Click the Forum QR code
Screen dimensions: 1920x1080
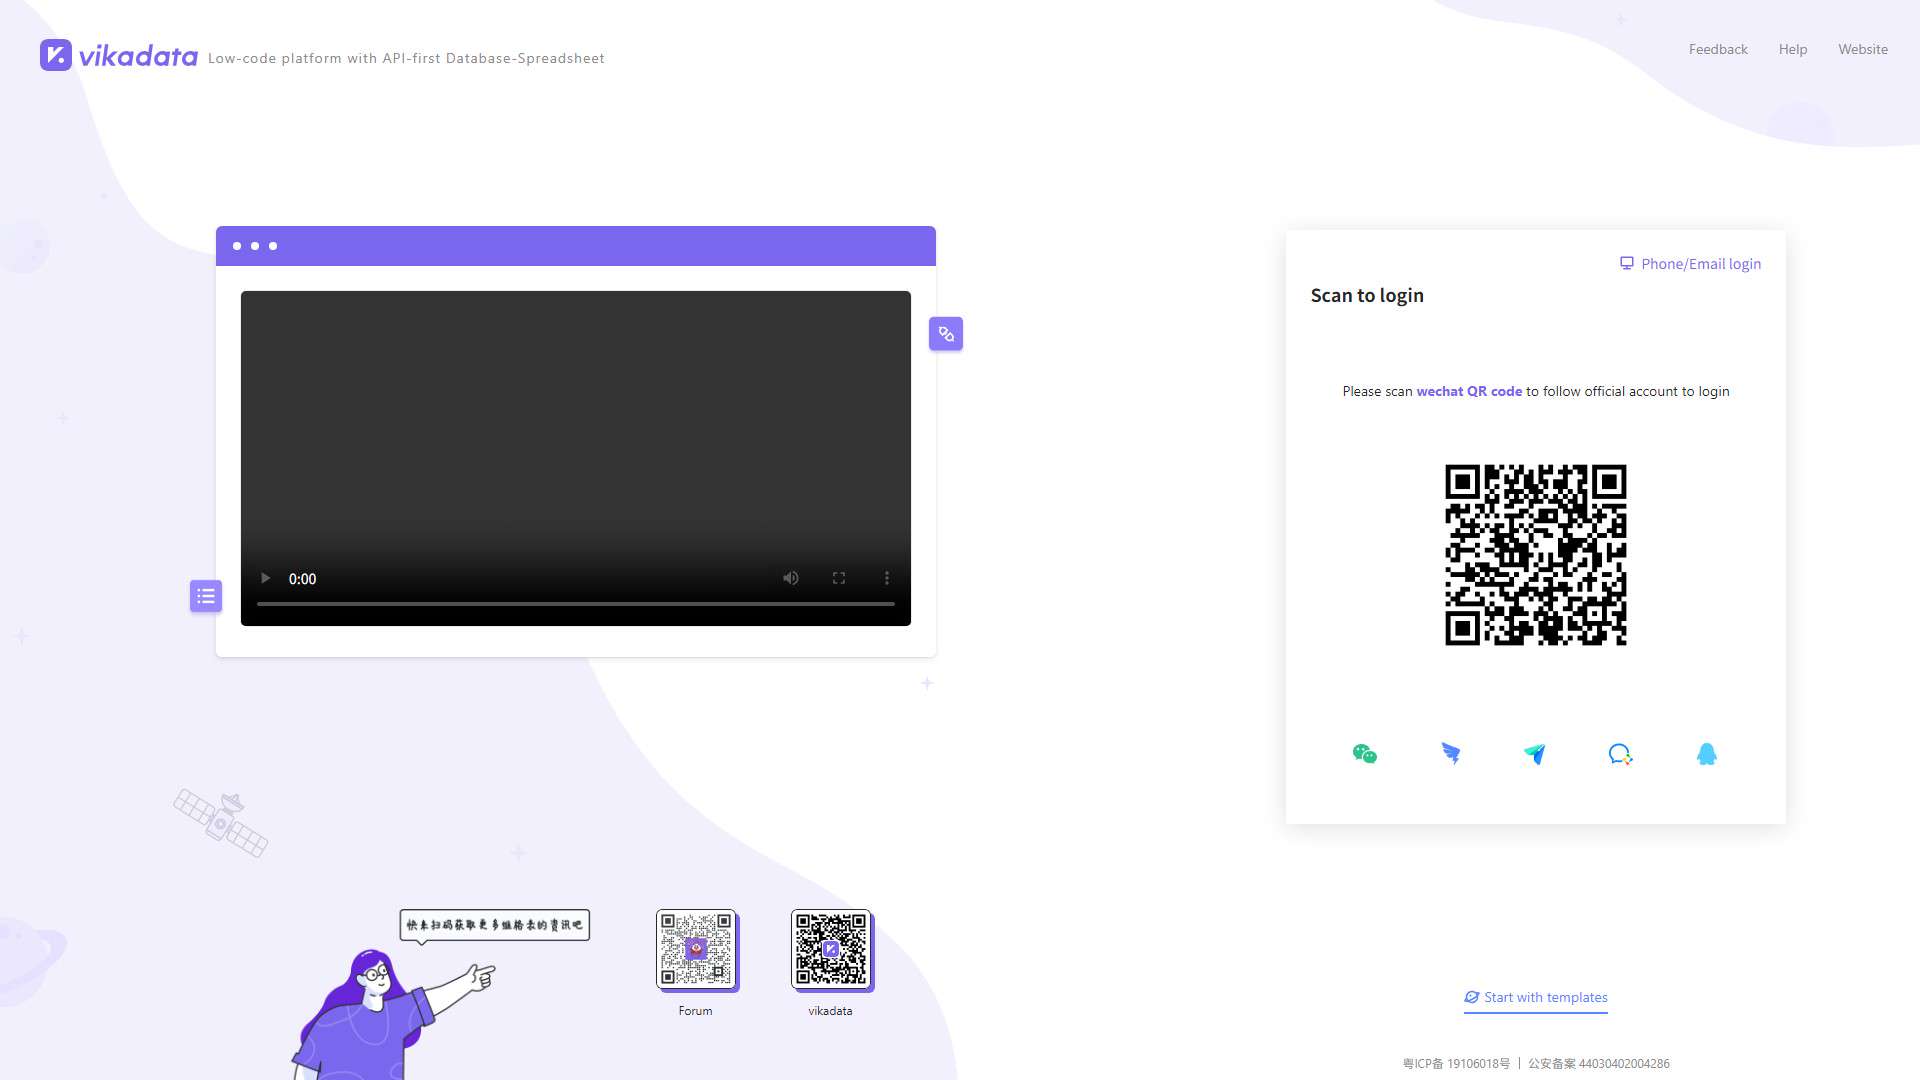696,949
